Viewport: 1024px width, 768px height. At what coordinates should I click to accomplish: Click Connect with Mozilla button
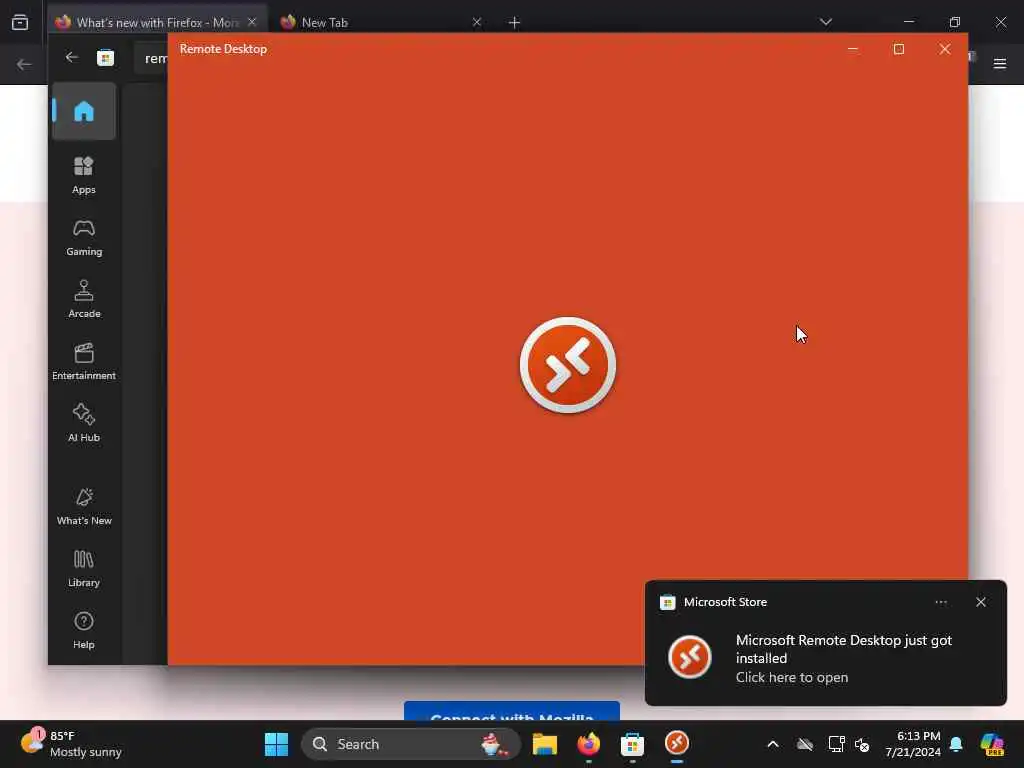(511, 711)
